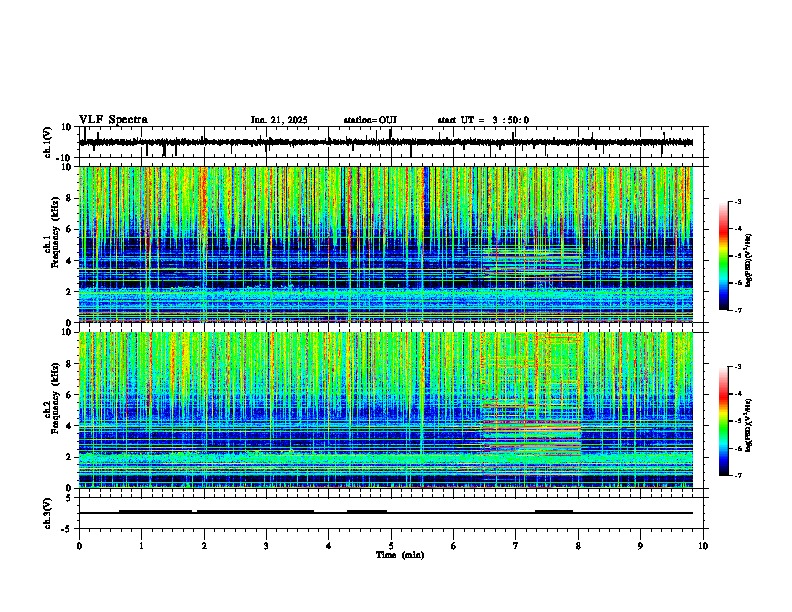The height and width of the screenshot is (612, 792).
Task: Click the ch.1 frequency tick '8'
Action: click(x=70, y=198)
